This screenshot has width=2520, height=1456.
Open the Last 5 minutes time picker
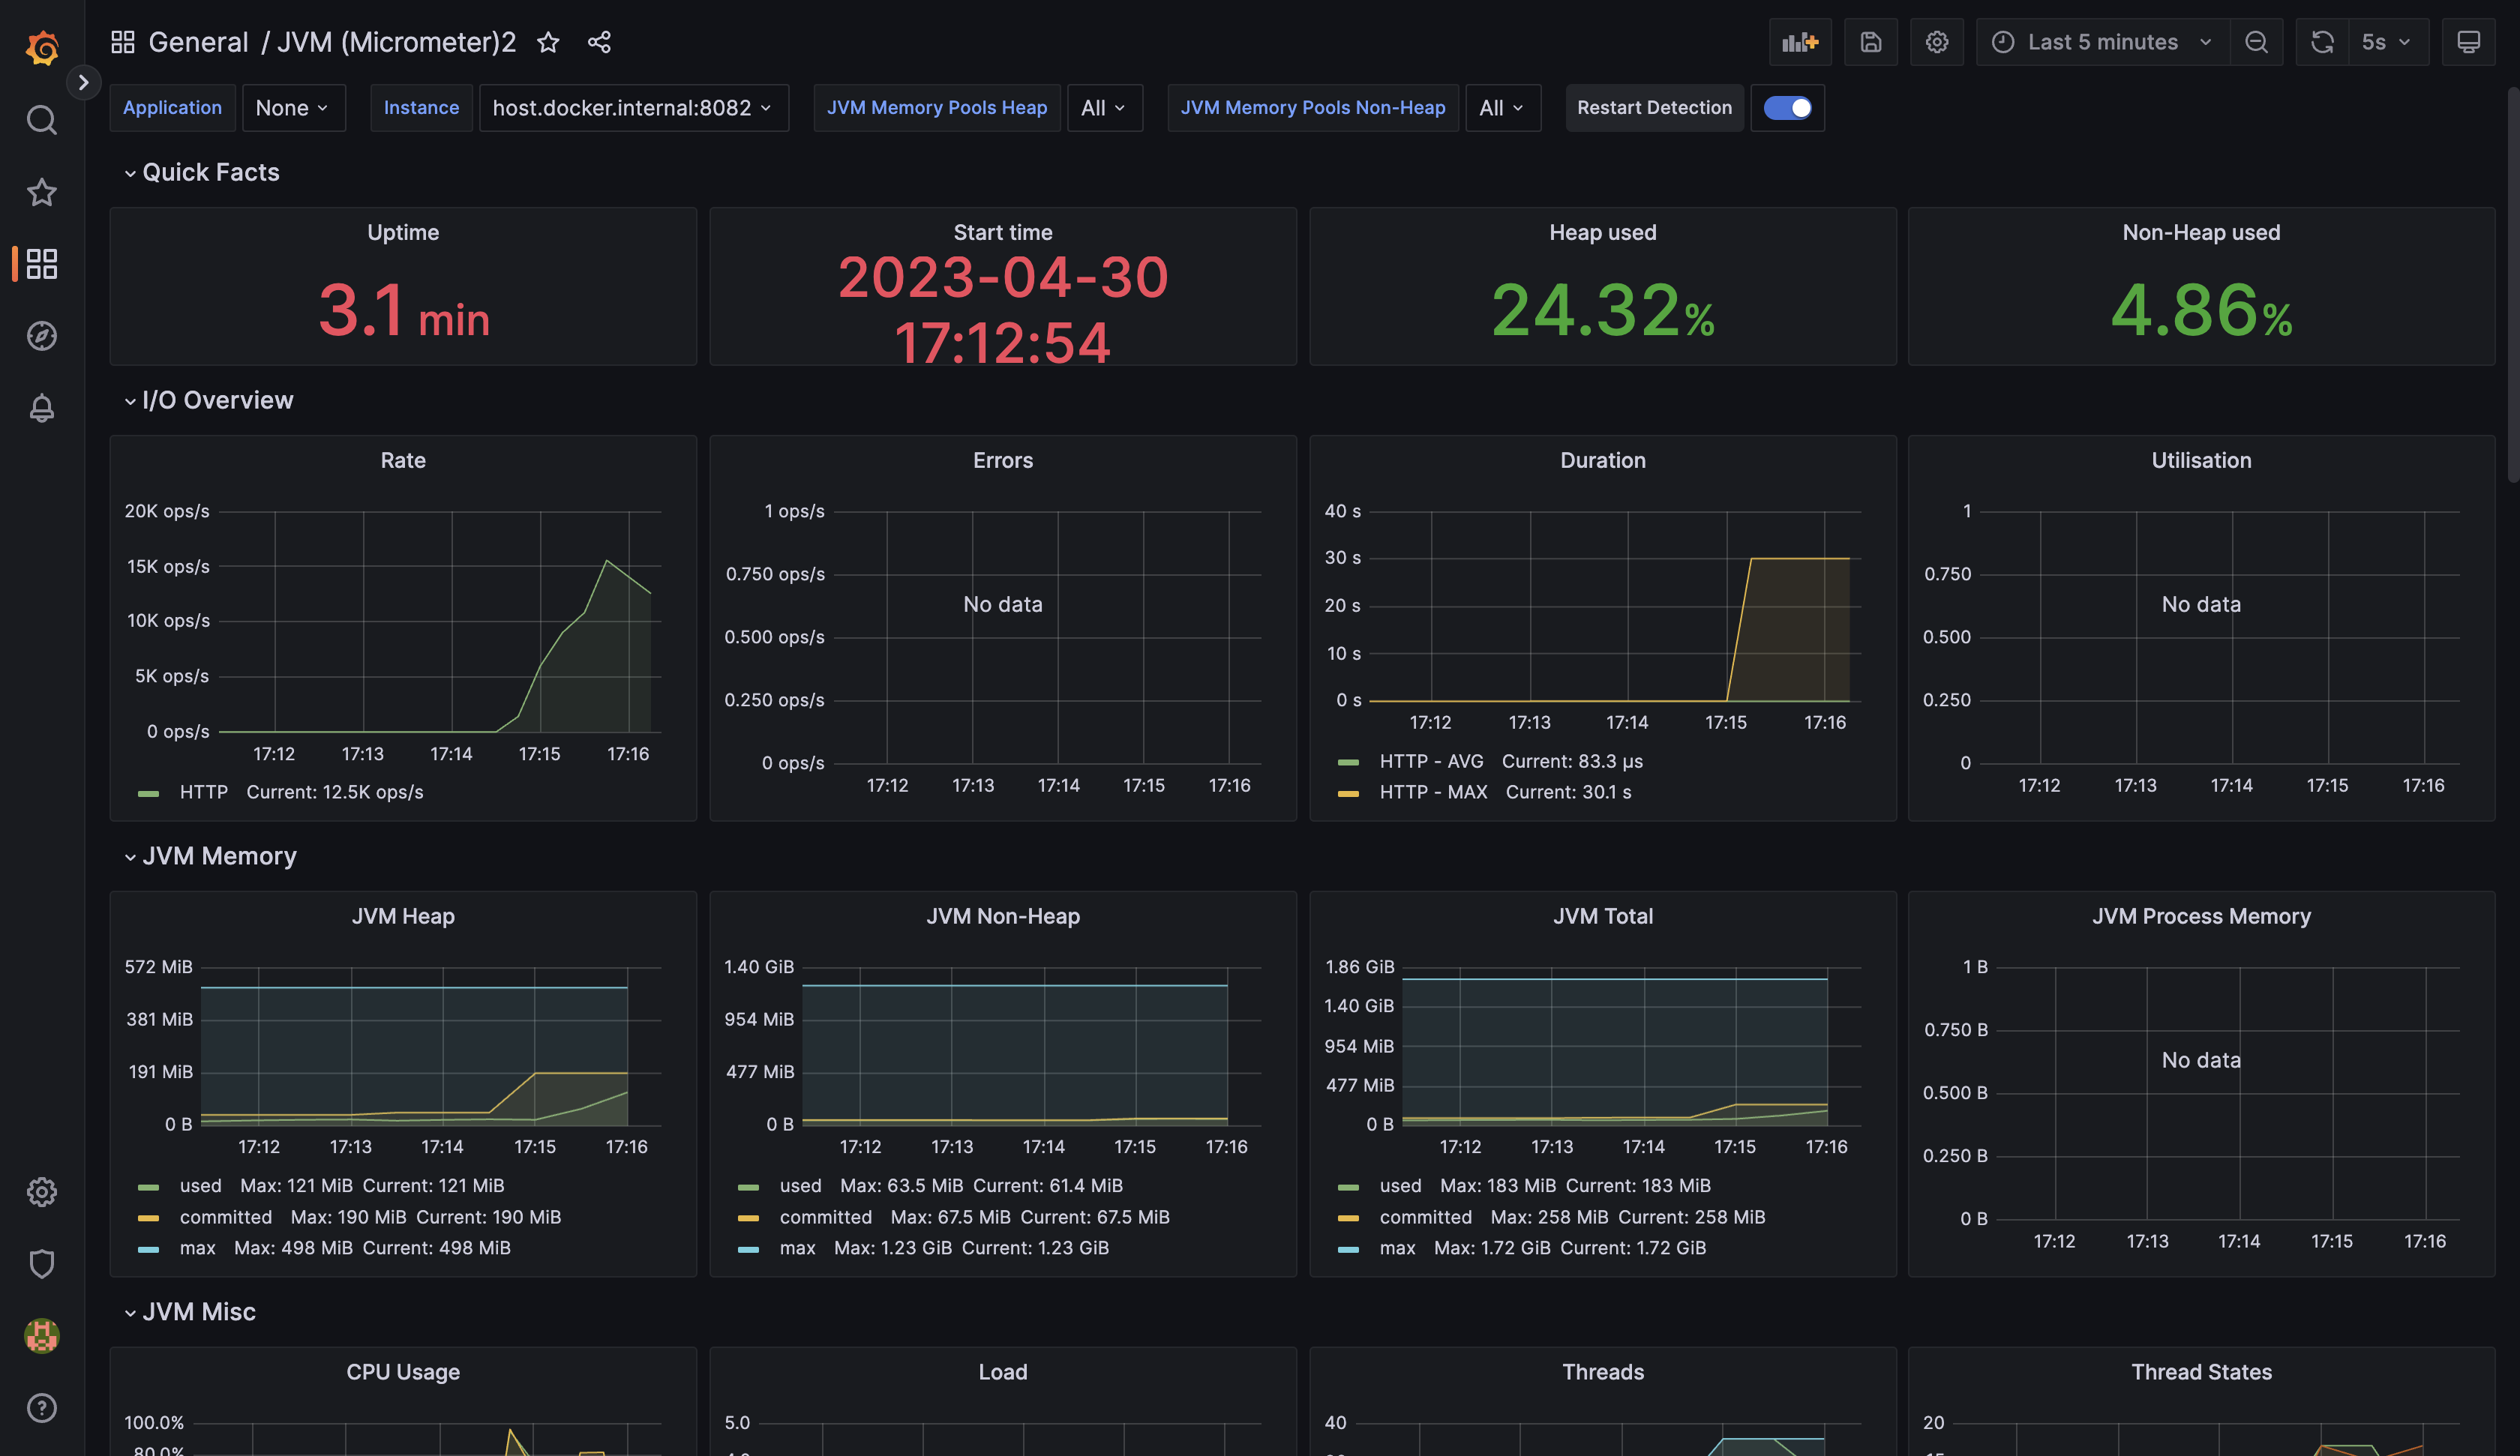(x=2102, y=42)
